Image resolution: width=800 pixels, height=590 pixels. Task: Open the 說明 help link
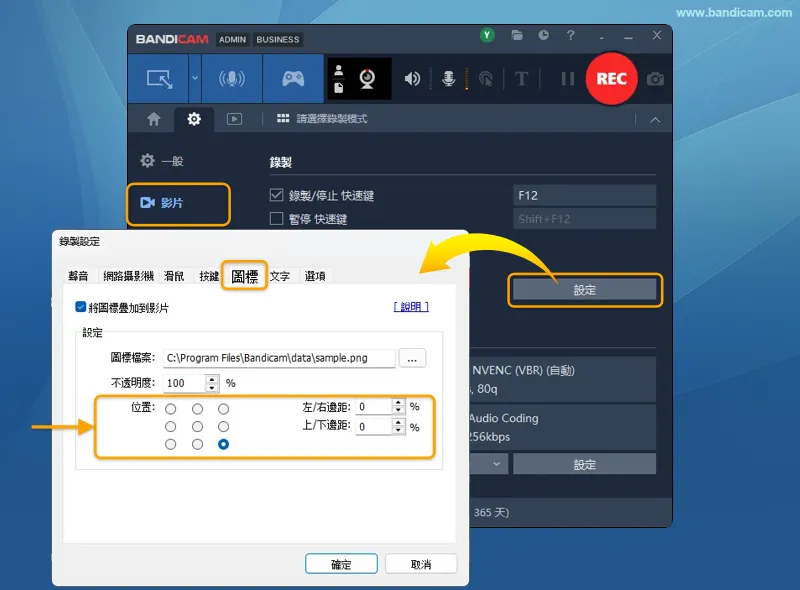tap(411, 307)
